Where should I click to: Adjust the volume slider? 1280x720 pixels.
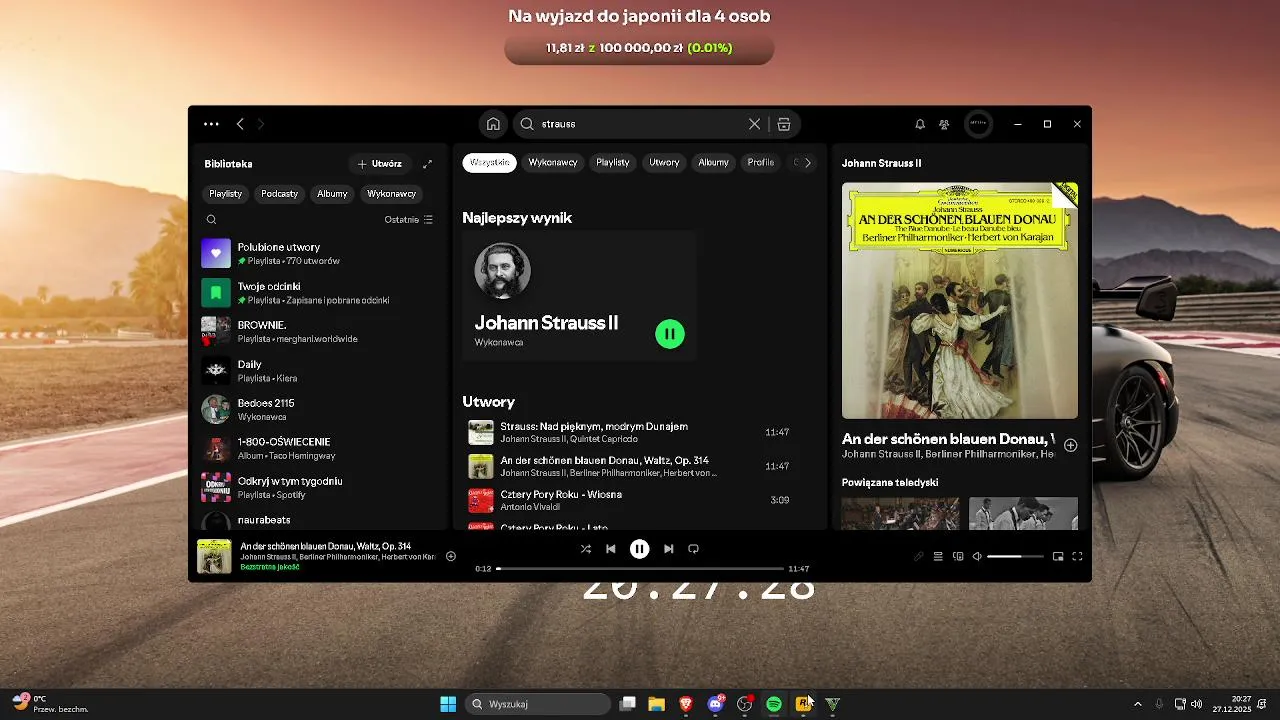(x=1016, y=557)
